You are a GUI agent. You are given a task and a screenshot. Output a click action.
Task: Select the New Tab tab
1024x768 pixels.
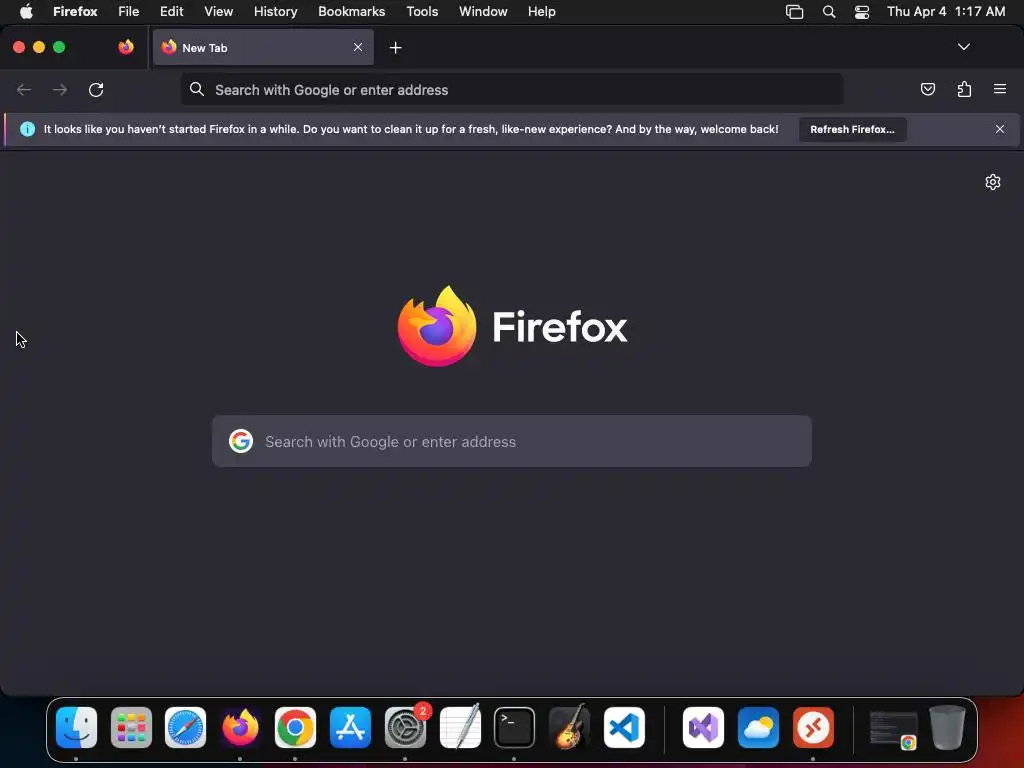263,47
